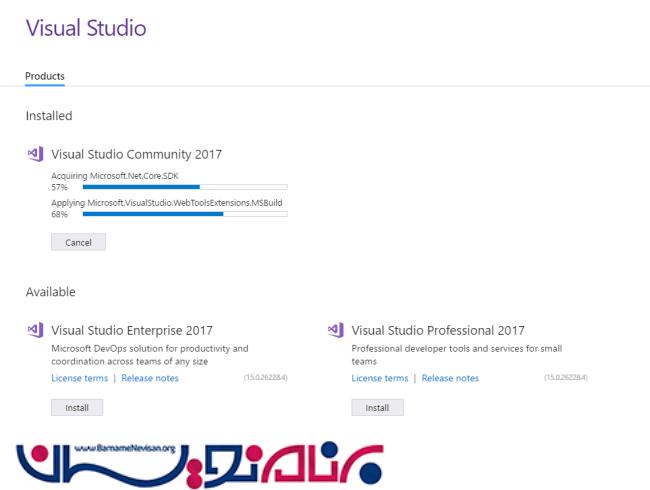
Task: Click the Visual Studio Enterprise 2017 logo icon
Action: [x=35, y=330]
